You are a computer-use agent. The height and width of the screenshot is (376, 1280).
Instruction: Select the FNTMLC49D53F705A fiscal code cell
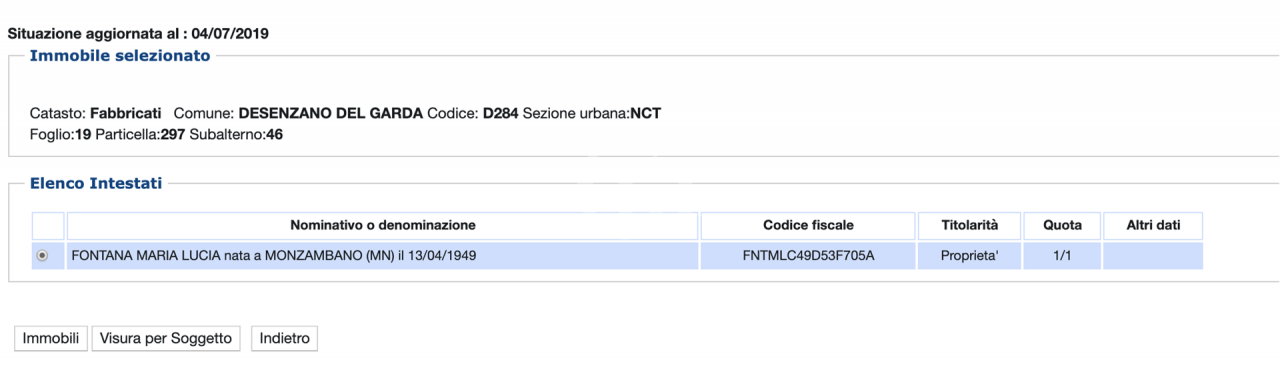coord(808,256)
